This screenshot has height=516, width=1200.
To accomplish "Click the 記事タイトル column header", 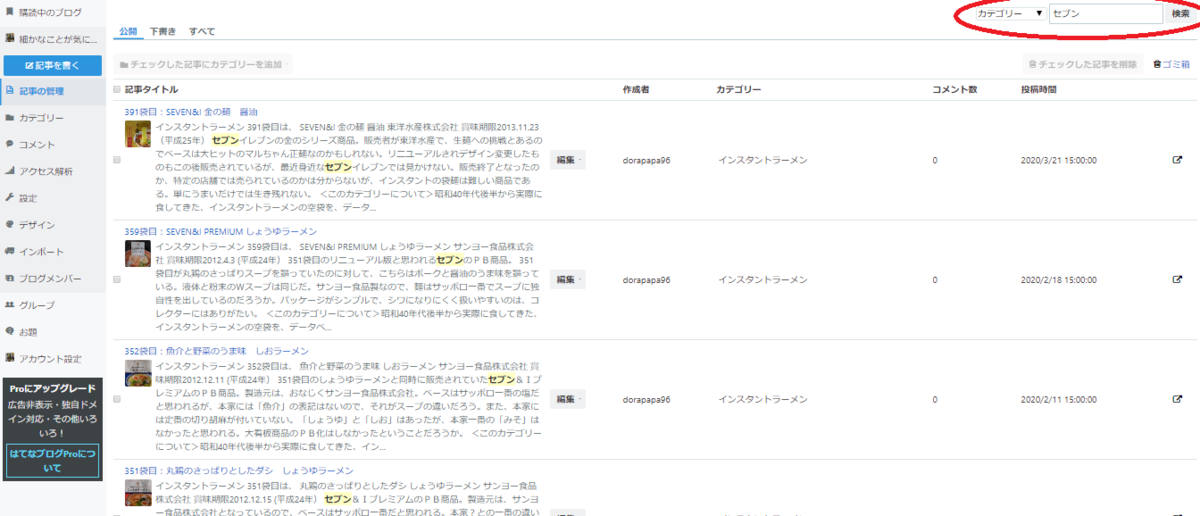I will (151, 90).
